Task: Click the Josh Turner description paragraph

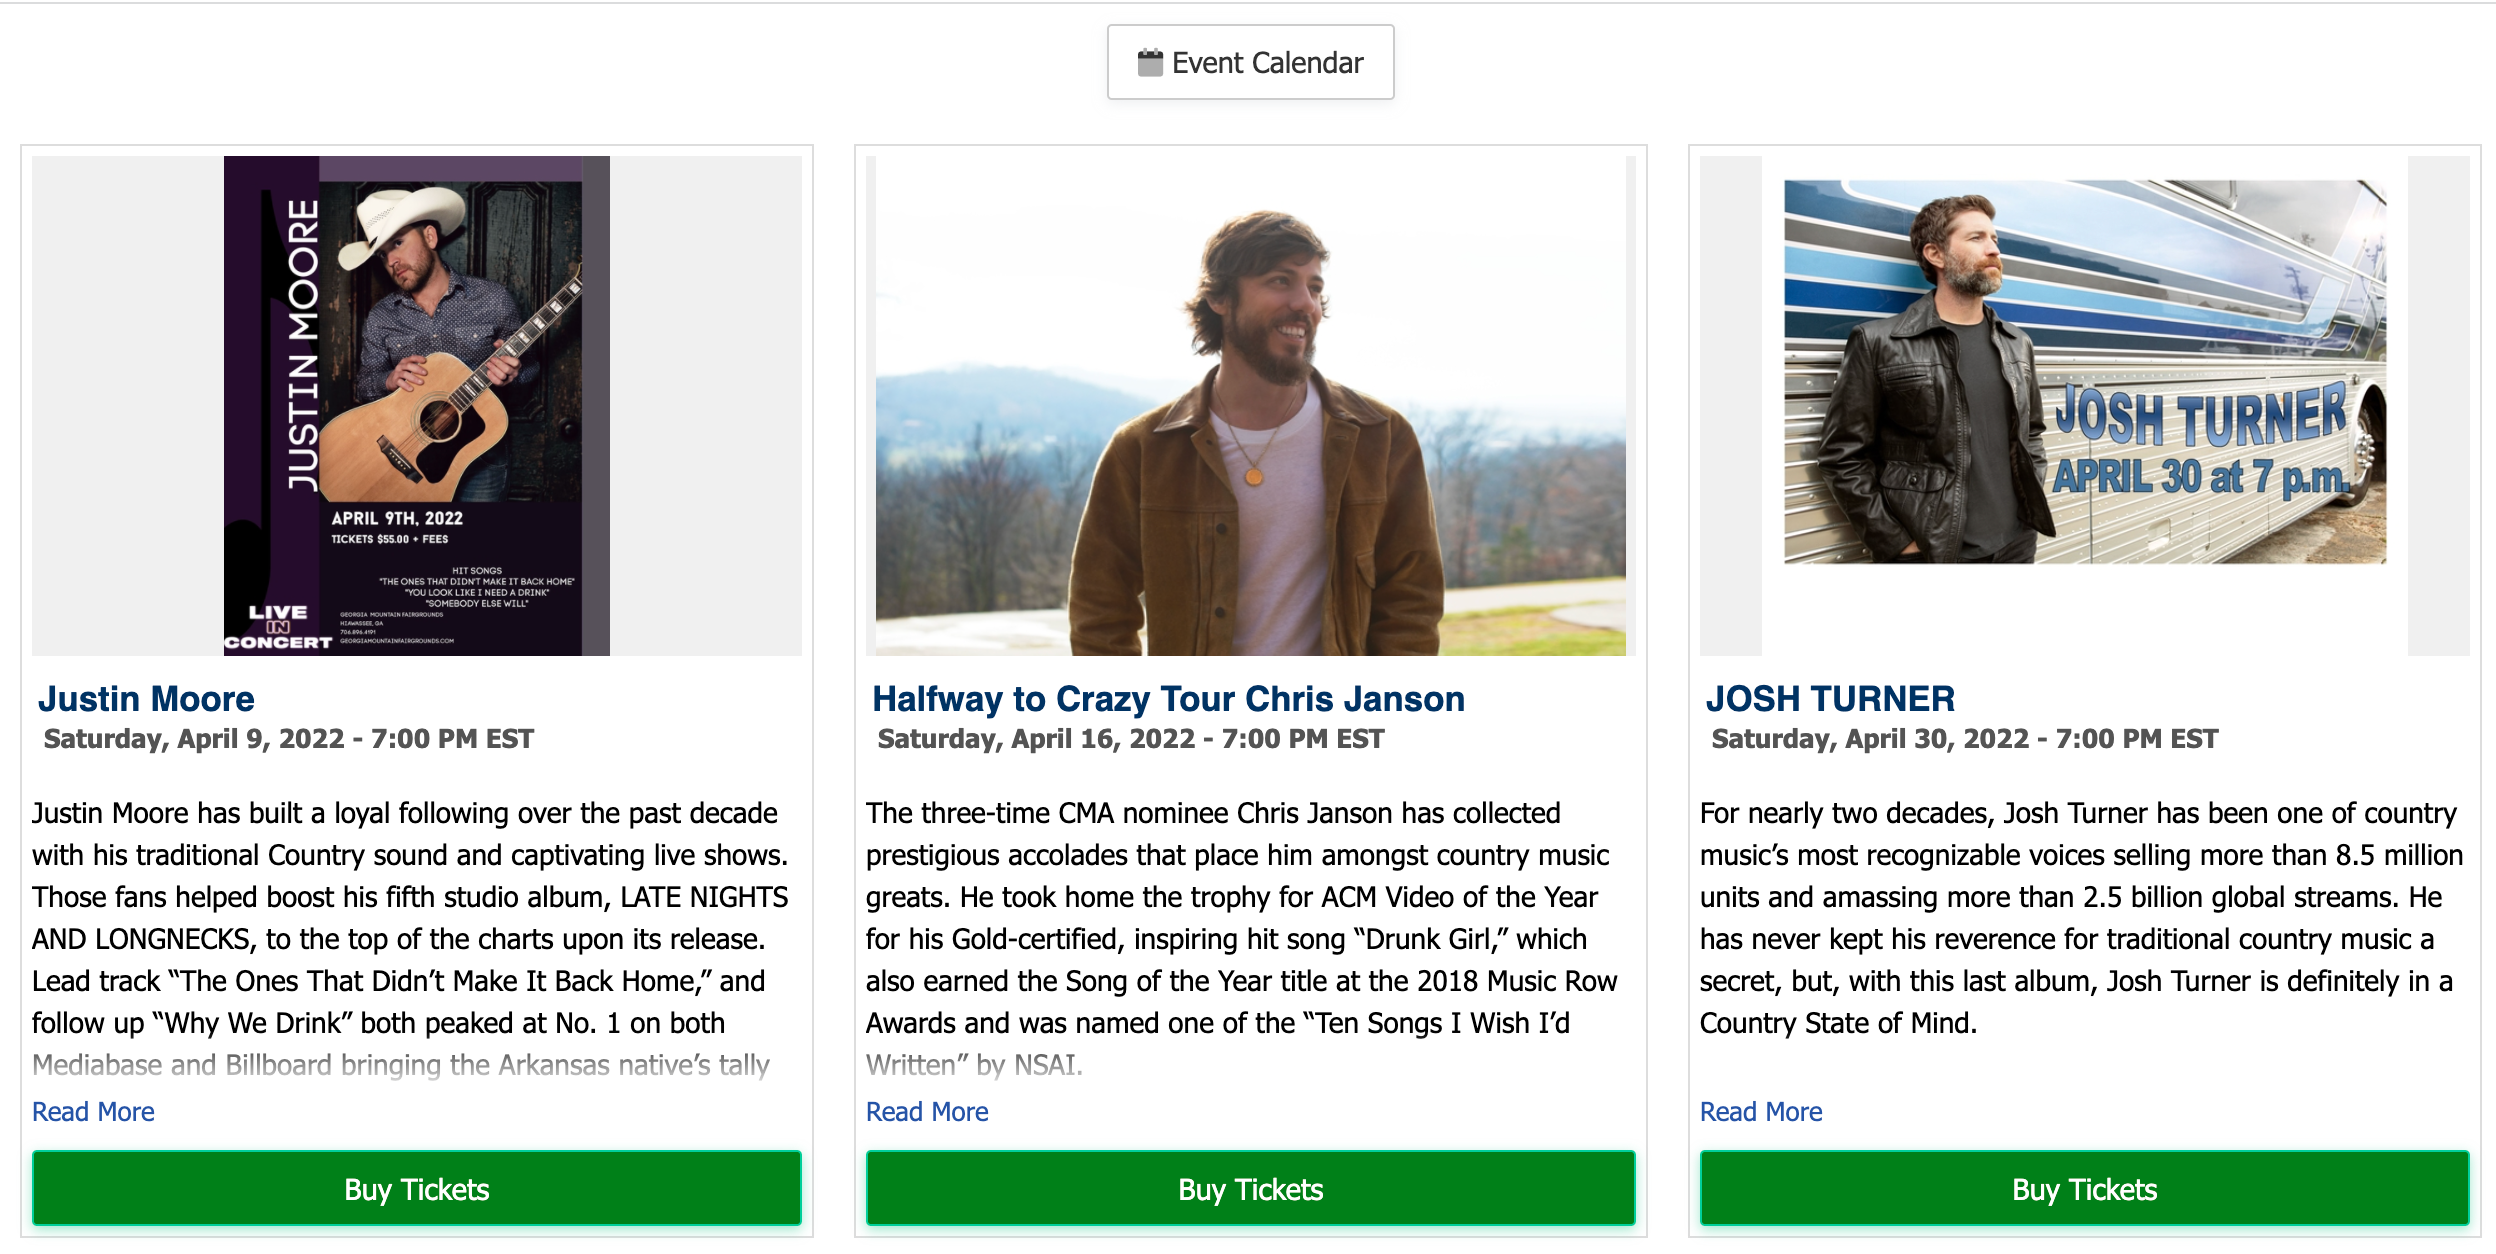Action: 2078,918
